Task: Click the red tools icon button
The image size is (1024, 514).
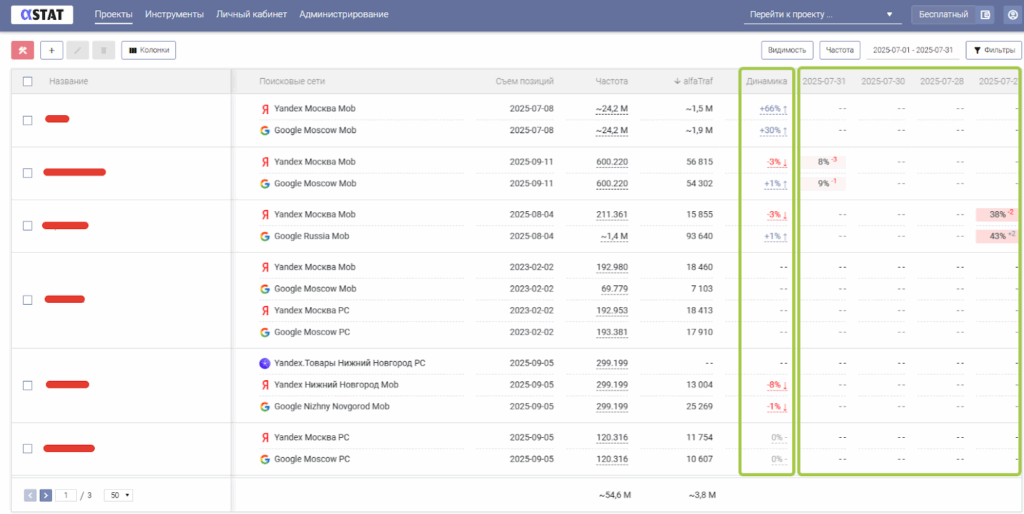Action: [22, 50]
